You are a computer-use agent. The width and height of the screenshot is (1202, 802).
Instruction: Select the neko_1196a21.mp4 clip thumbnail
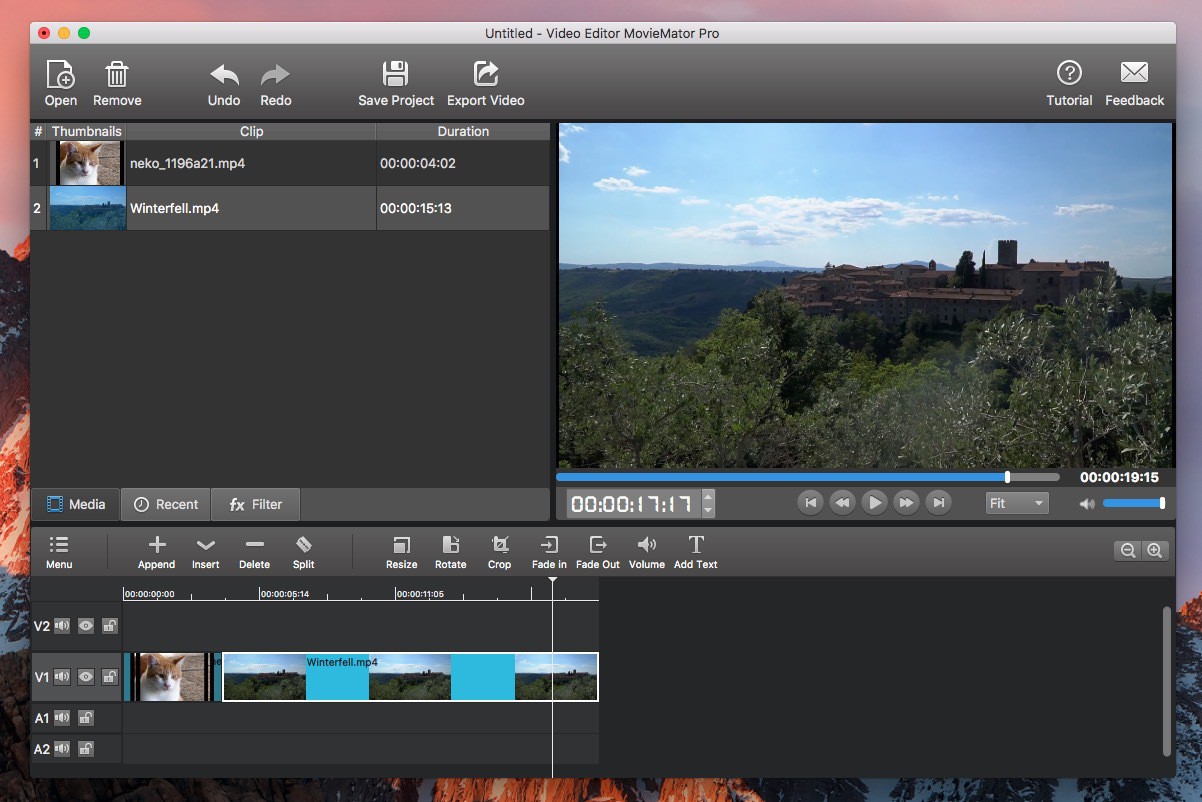click(x=89, y=163)
